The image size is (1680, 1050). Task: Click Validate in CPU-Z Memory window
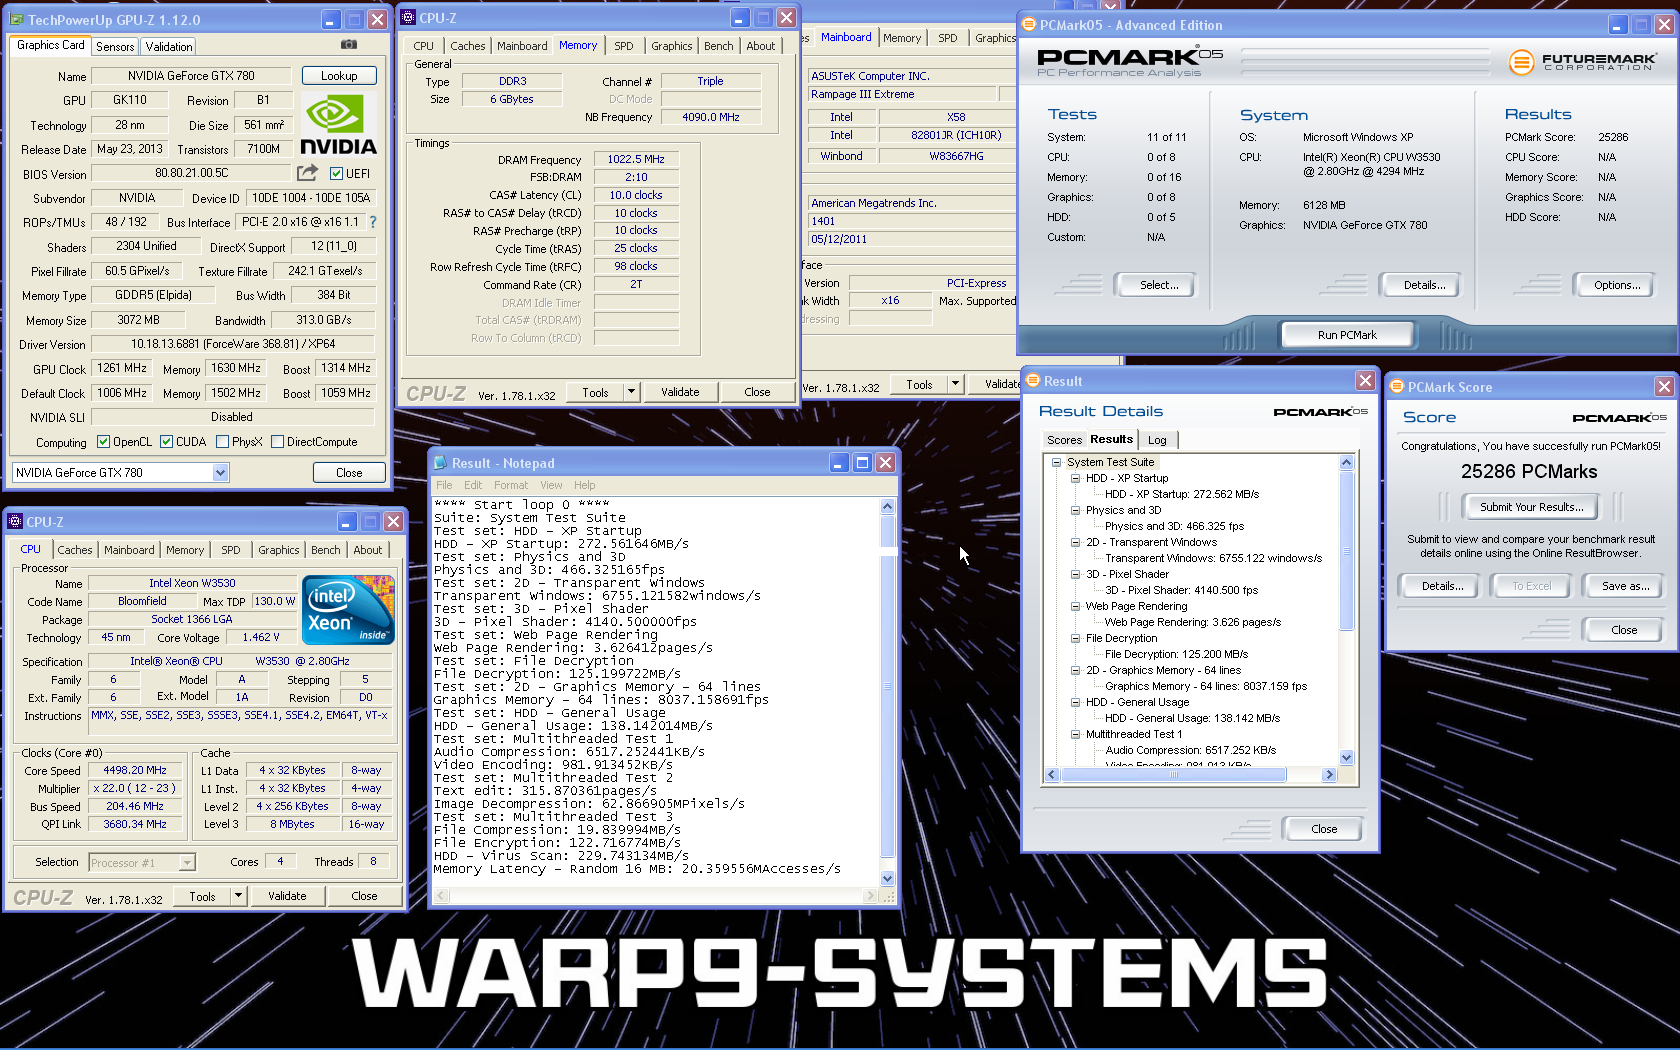(x=680, y=392)
